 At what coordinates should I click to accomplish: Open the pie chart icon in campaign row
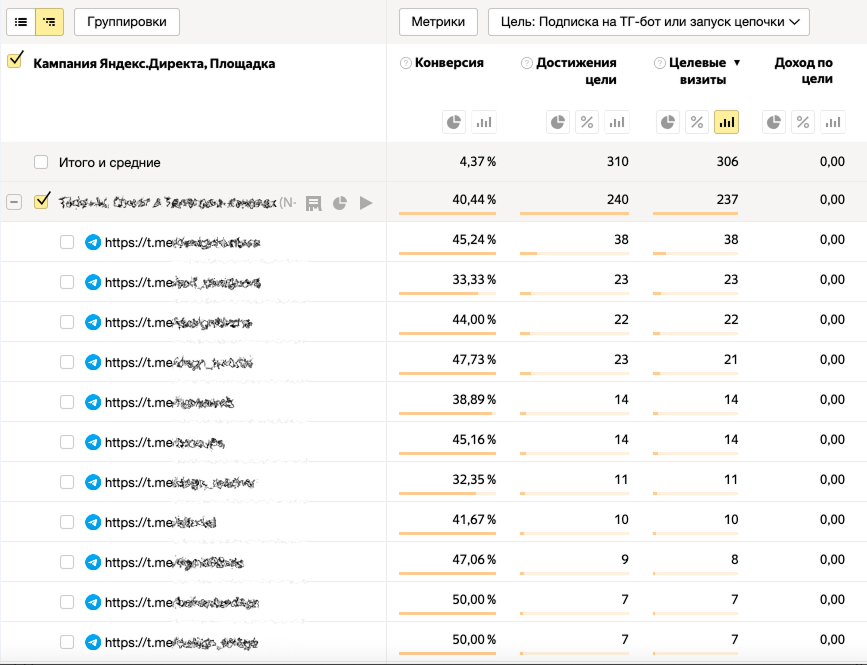(x=340, y=203)
